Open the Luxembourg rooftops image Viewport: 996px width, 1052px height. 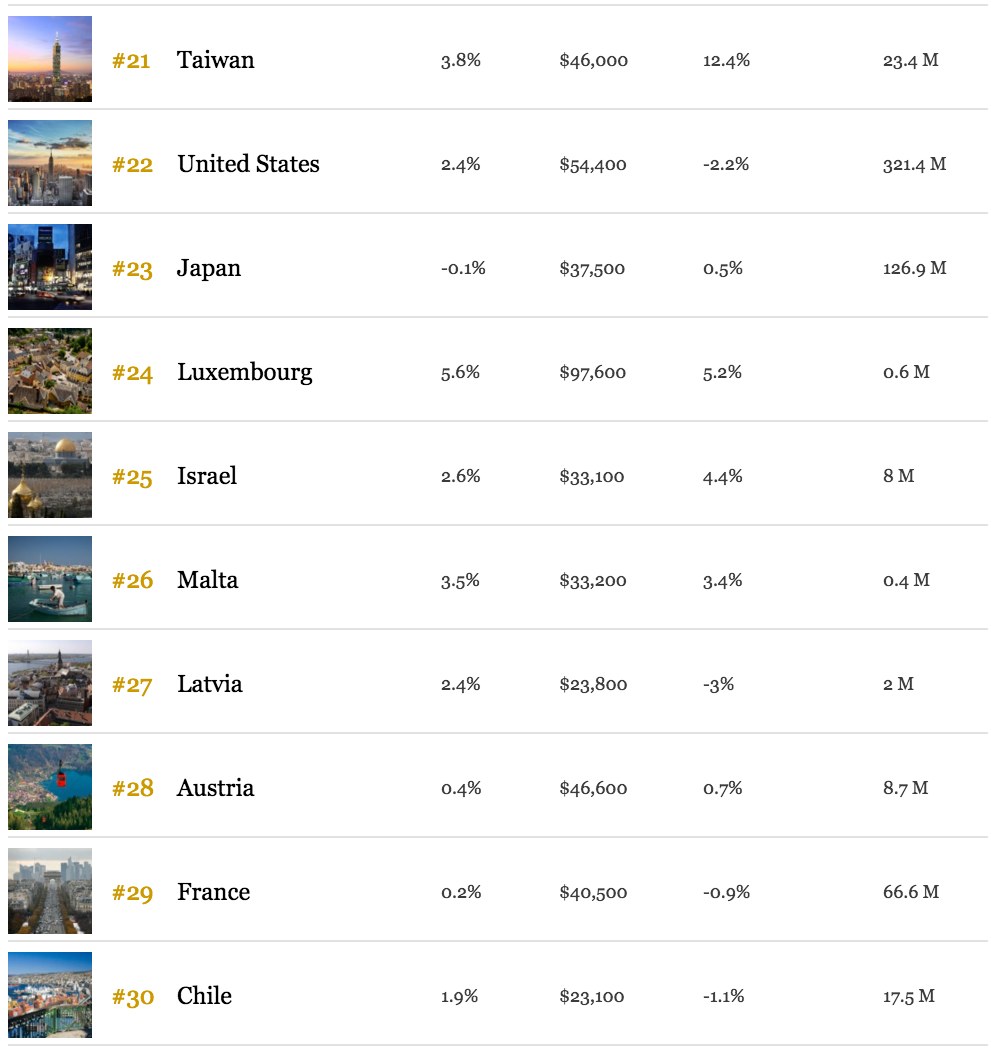click(50, 371)
